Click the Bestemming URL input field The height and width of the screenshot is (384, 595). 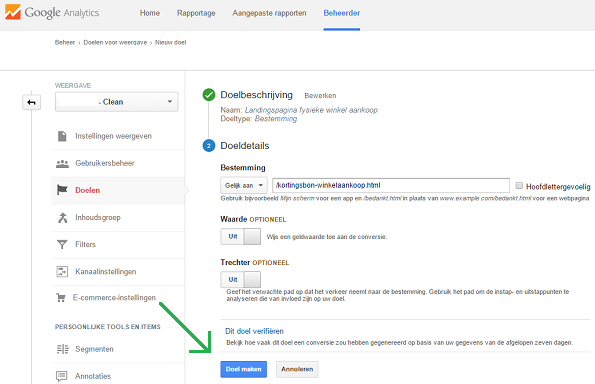(391, 186)
